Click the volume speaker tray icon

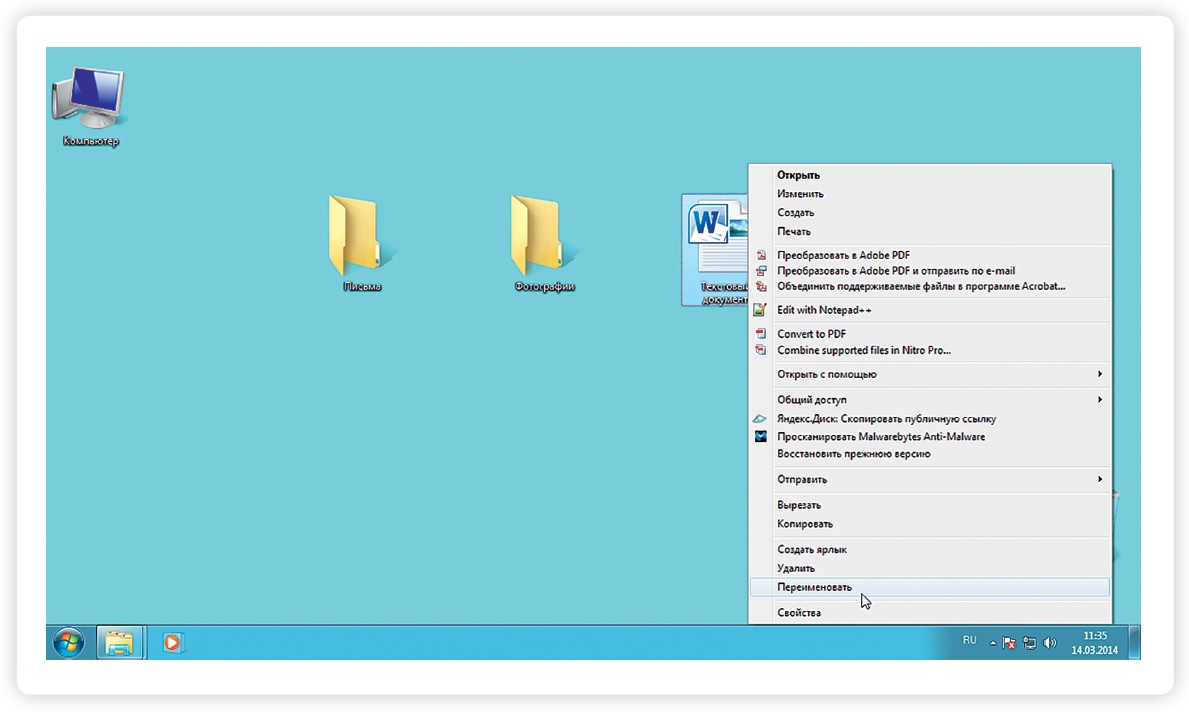(1049, 643)
